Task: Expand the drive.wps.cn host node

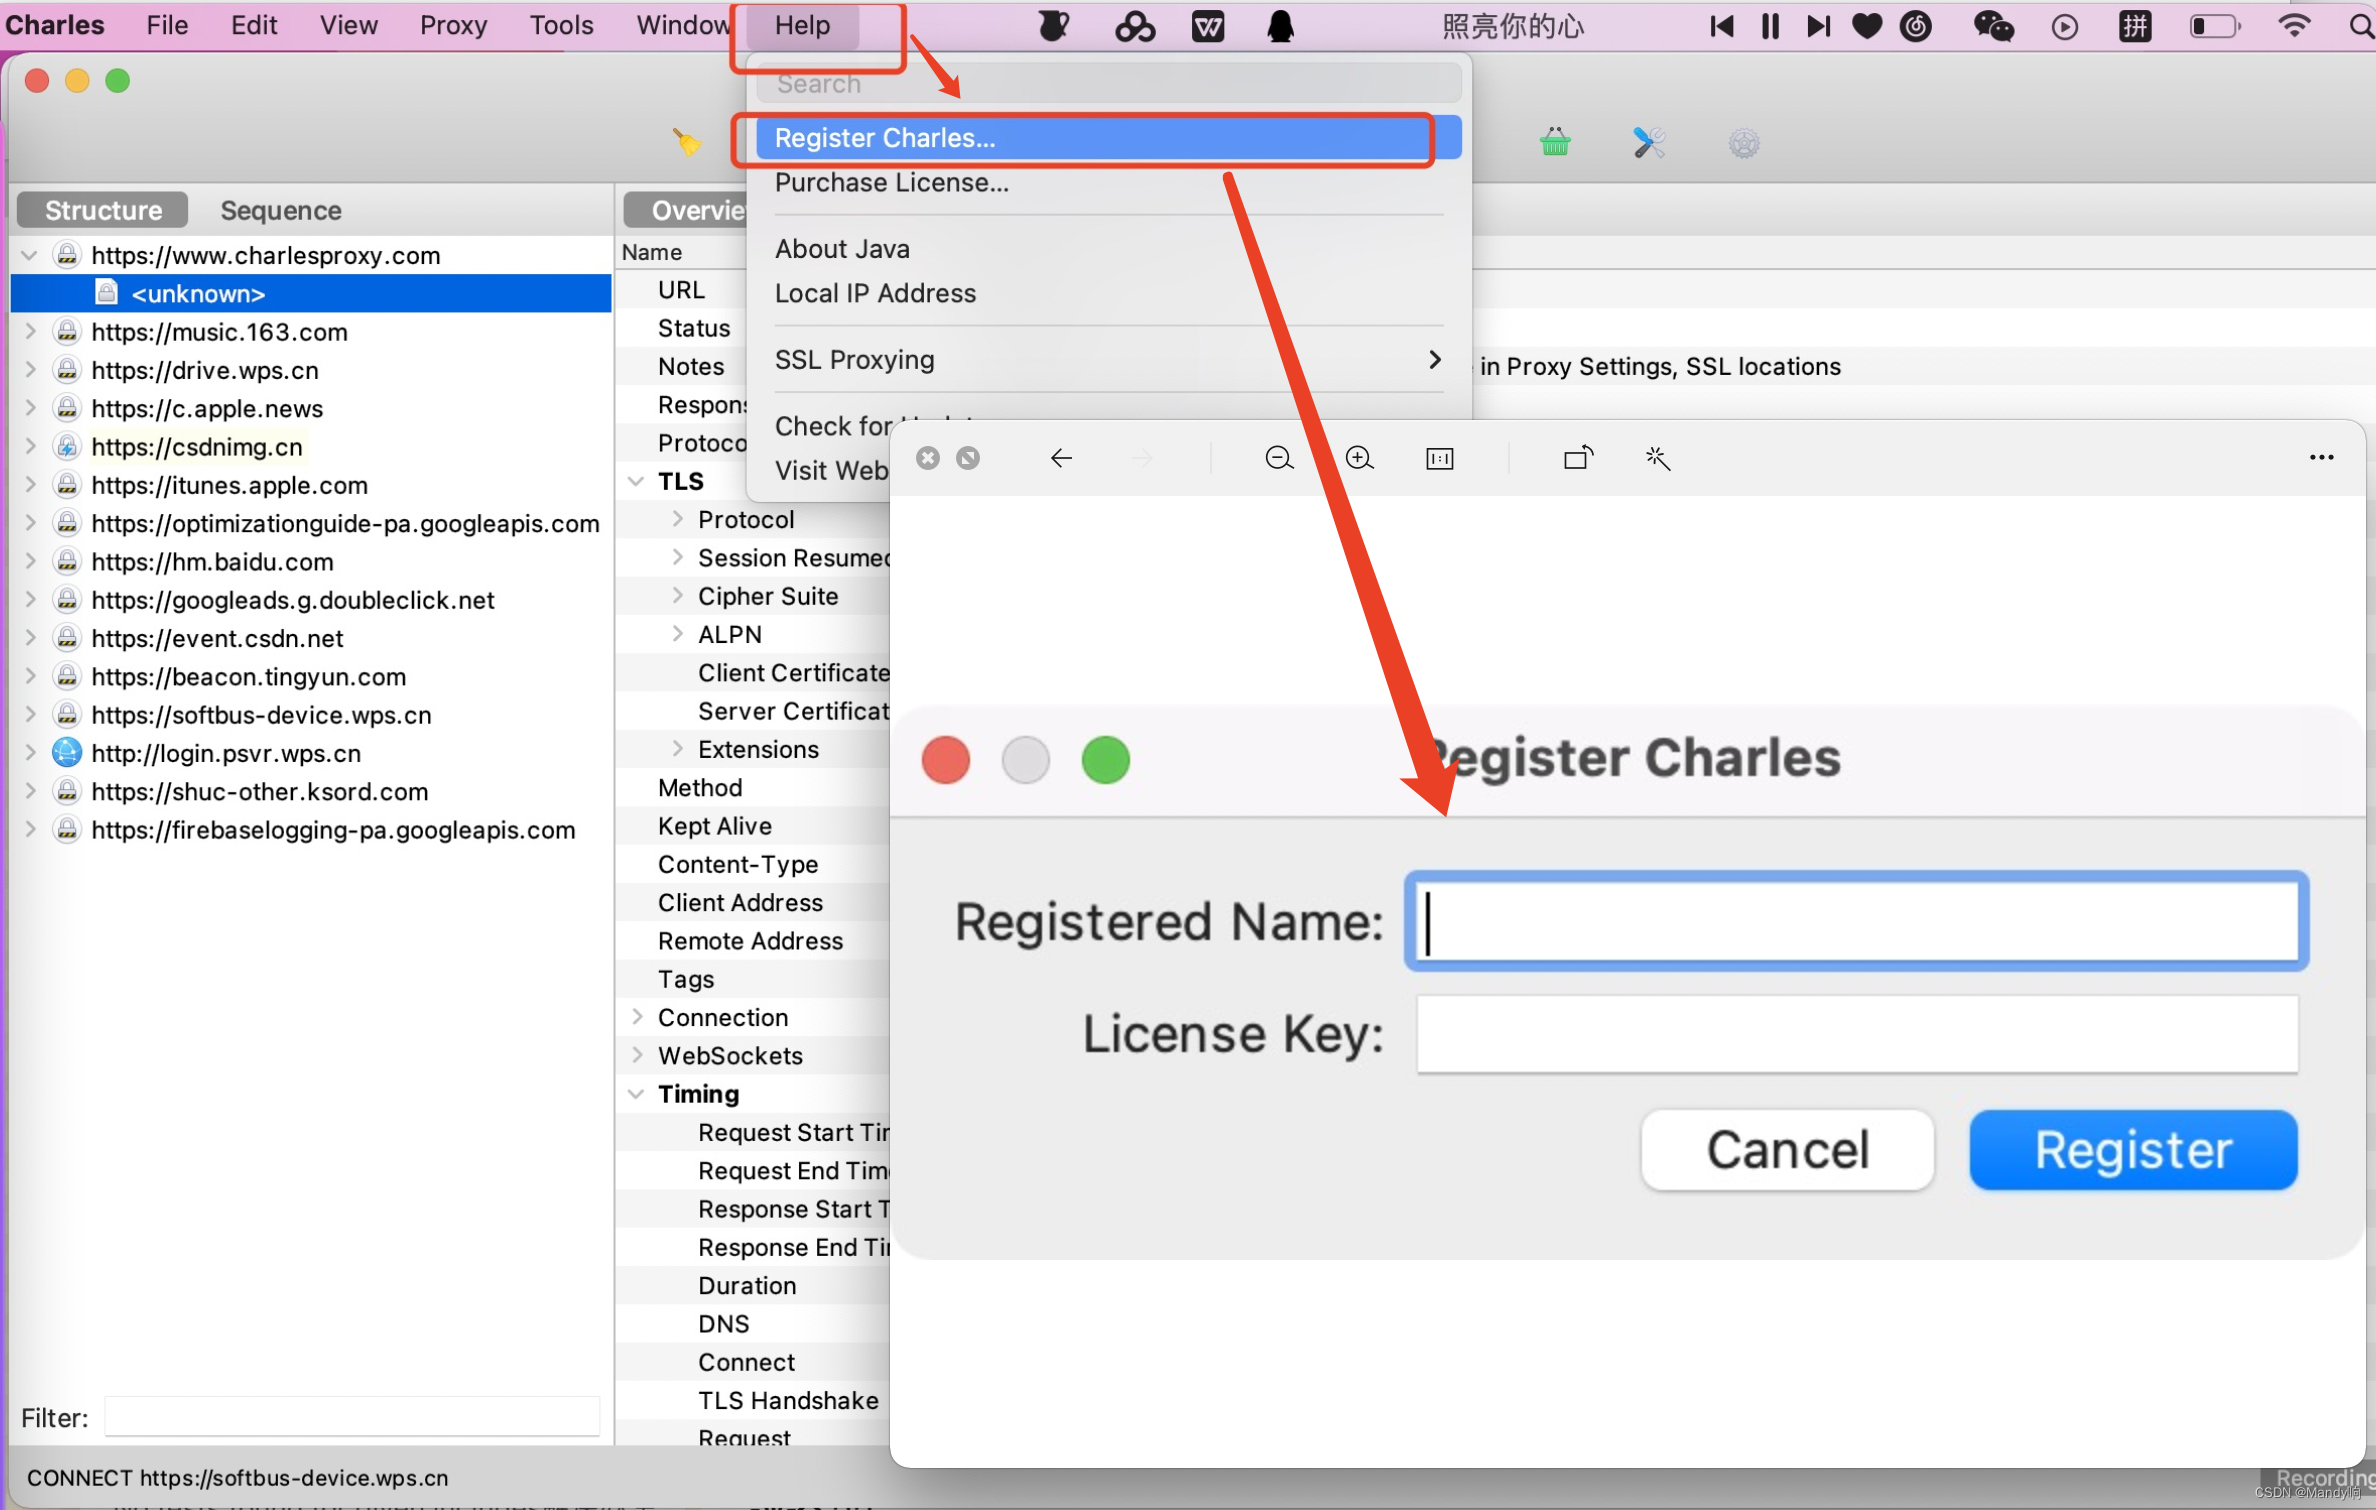Action: click(x=30, y=369)
